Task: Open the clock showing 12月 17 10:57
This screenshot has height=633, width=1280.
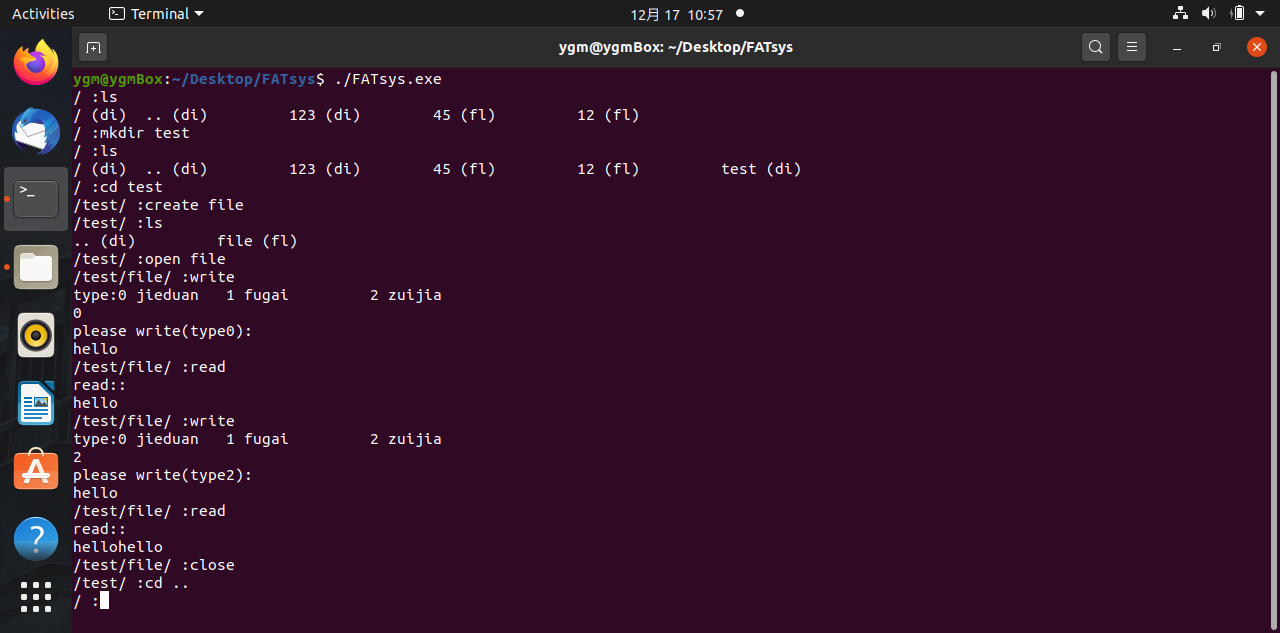Action: [x=676, y=14]
